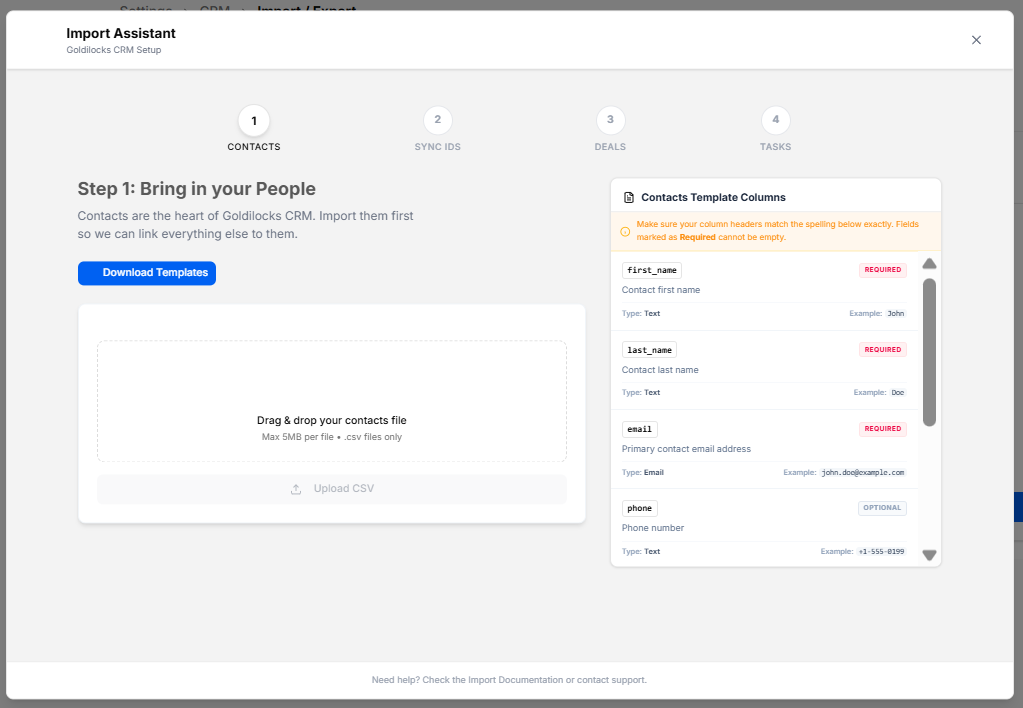
Task: Click the contact support link
Action: pyautogui.click(x=611, y=680)
